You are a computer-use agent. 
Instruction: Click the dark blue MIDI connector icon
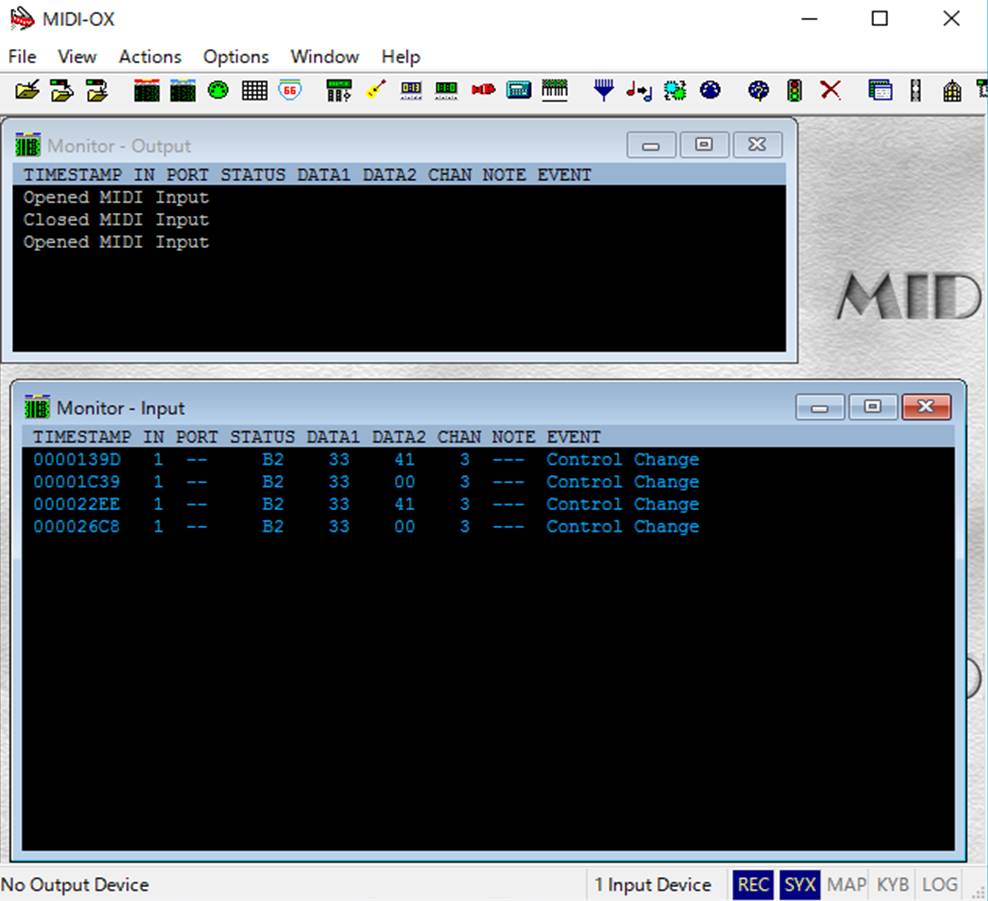(x=710, y=91)
